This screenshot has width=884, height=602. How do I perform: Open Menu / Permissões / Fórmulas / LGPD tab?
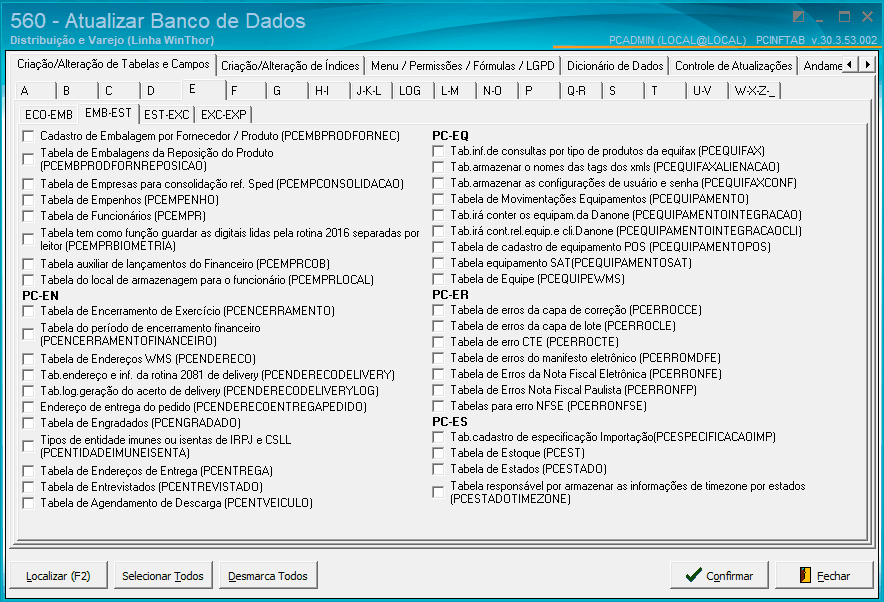462,66
